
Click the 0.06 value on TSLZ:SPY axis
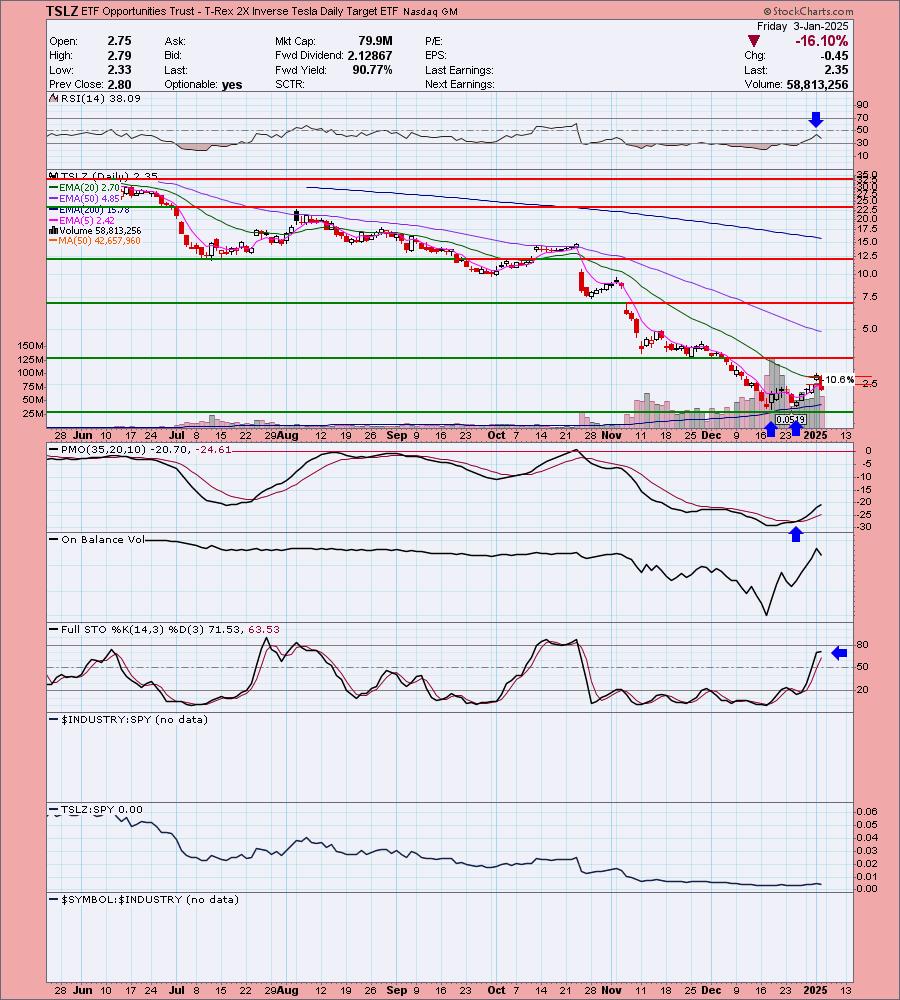tap(867, 812)
